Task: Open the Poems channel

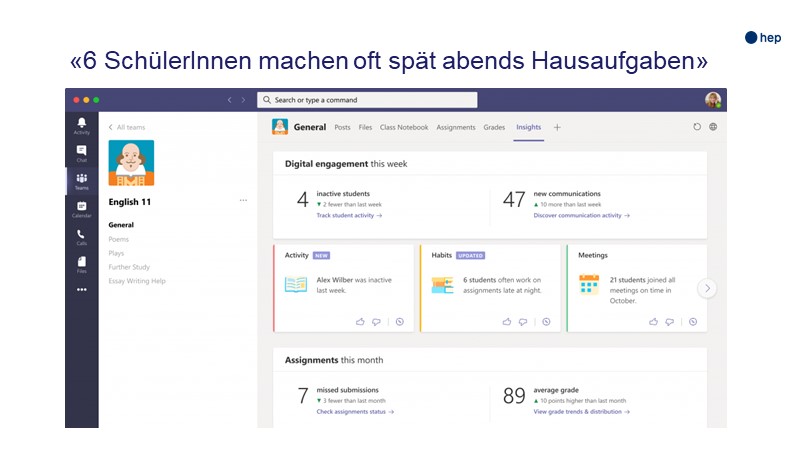Action: click(118, 239)
